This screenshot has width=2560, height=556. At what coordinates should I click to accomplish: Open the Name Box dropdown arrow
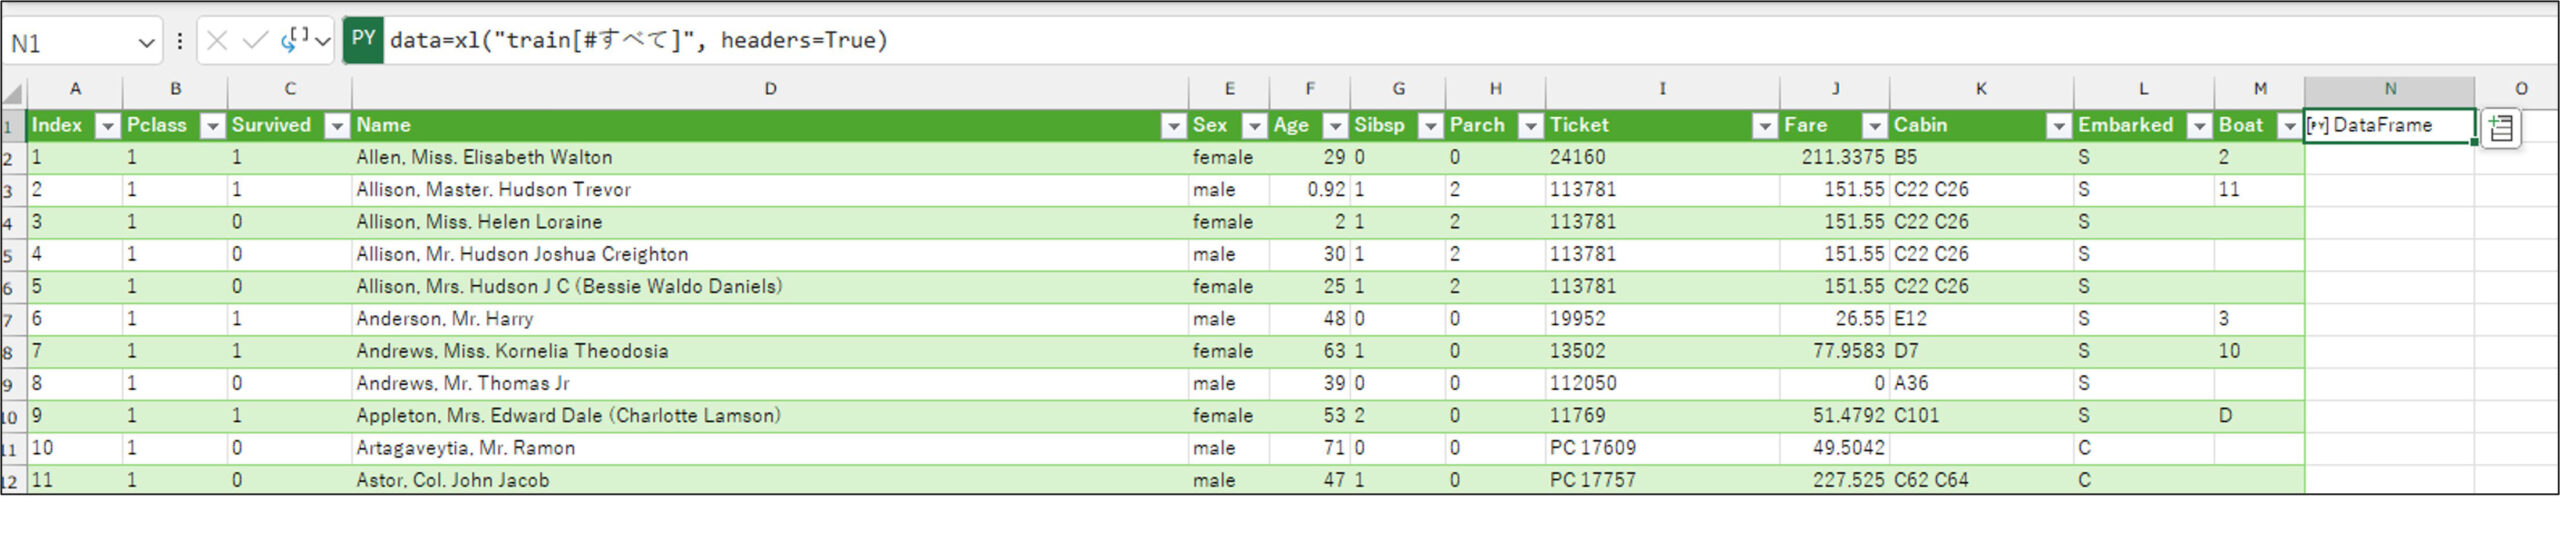point(146,43)
